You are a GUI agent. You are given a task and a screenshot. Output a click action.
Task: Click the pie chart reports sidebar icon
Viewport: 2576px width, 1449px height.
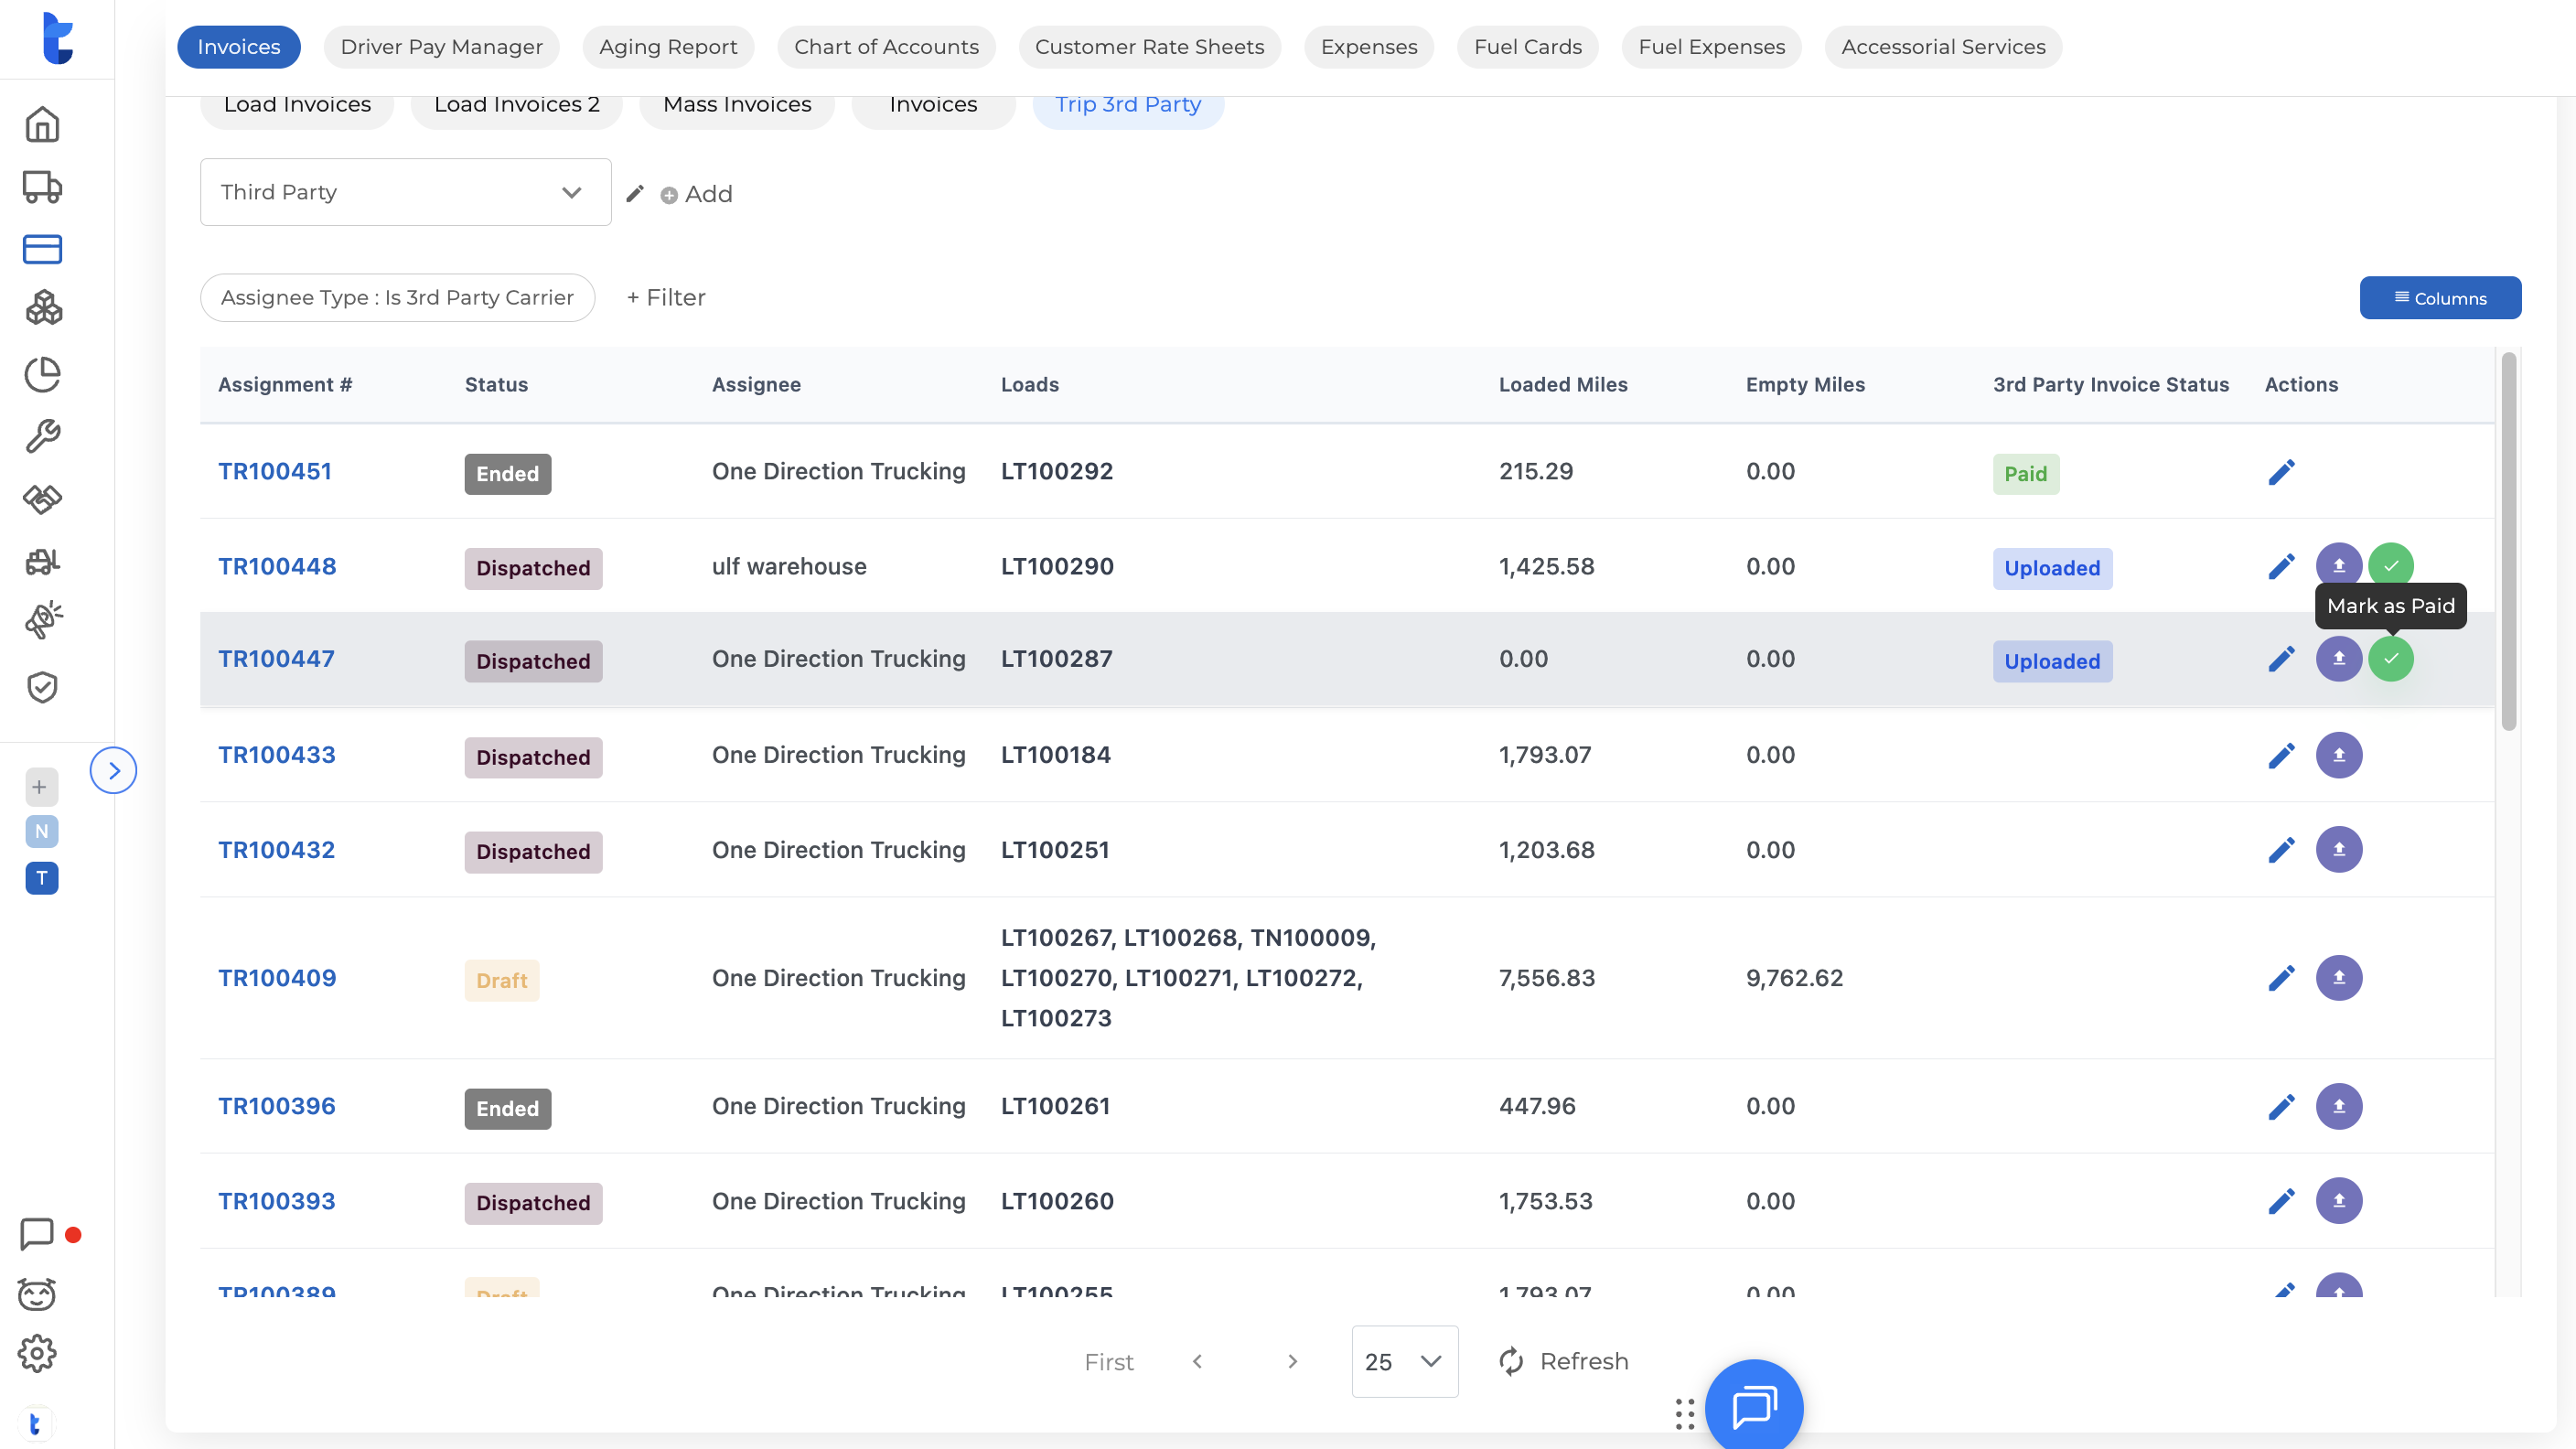(42, 374)
